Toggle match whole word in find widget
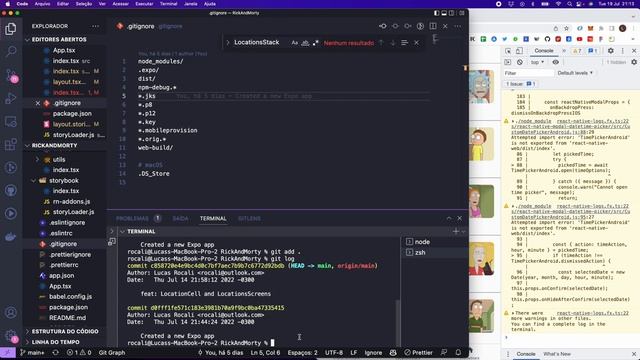Viewport: 640px width, 360px height. tap(305, 43)
